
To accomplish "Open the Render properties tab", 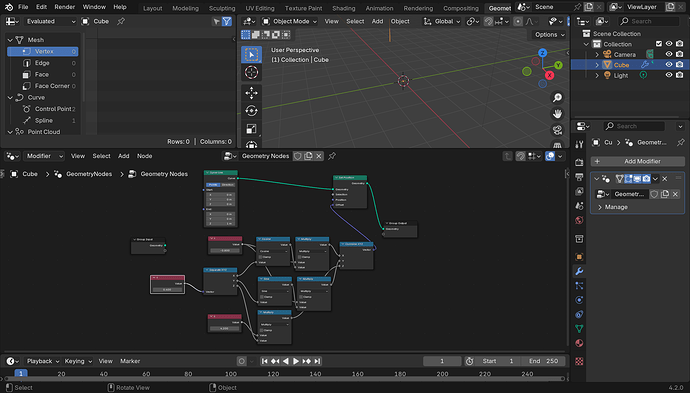I will (x=579, y=162).
